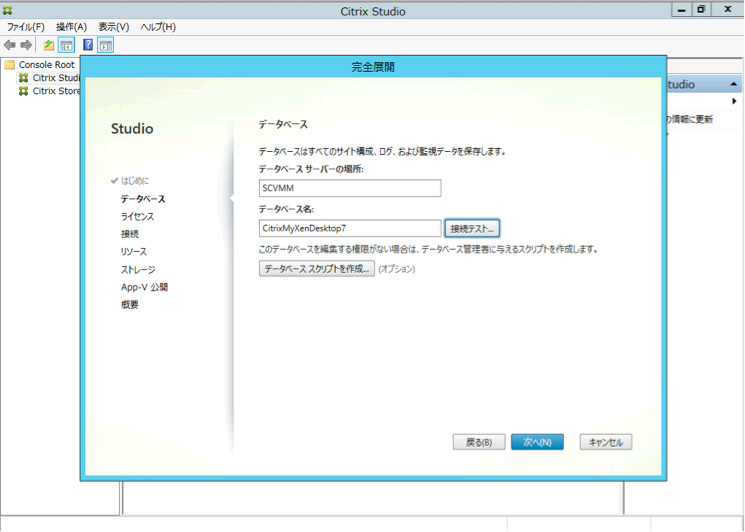The height and width of the screenshot is (532, 745).
Task: Click the database name field CitrixMyXenDesktop7
Action: point(350,228)
